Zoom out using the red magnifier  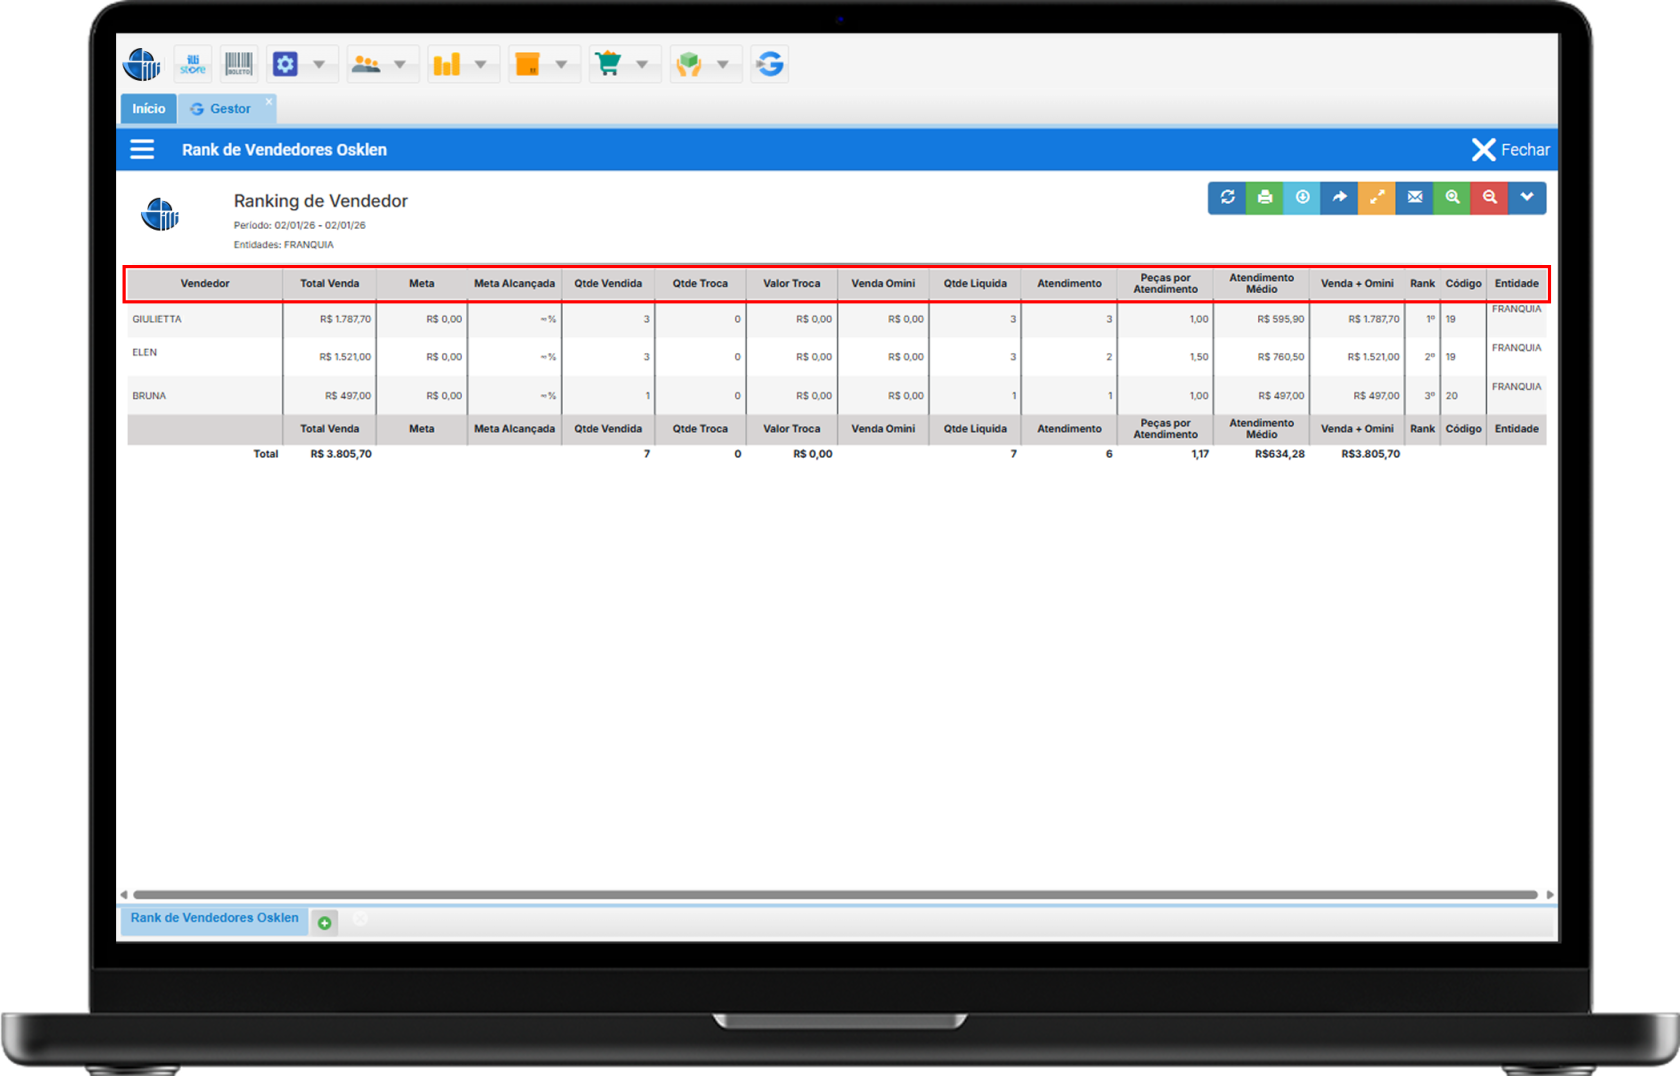[1490, 198]
